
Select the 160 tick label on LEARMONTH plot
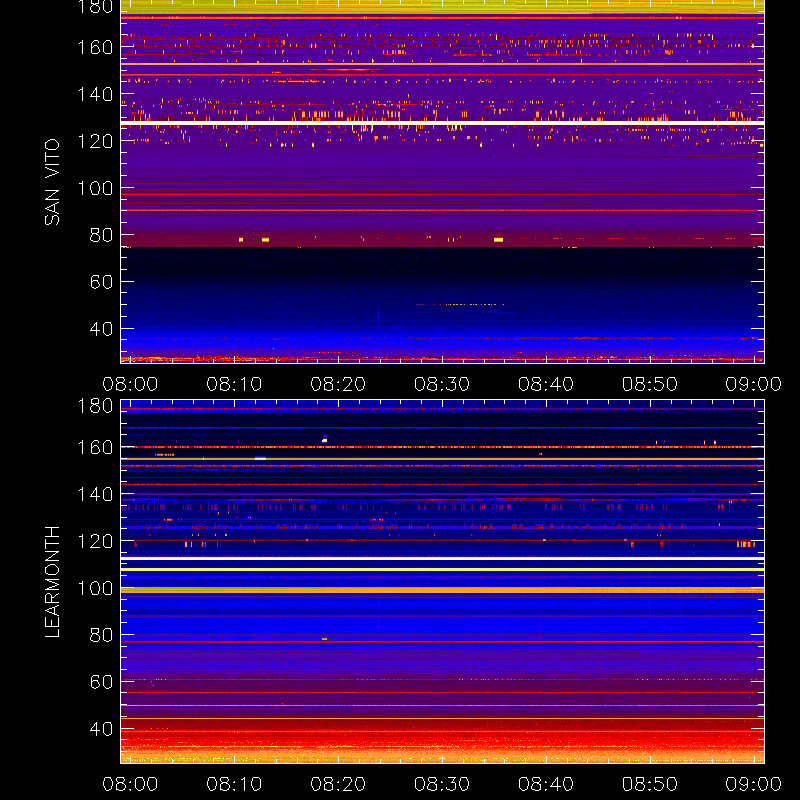point(95,447)
